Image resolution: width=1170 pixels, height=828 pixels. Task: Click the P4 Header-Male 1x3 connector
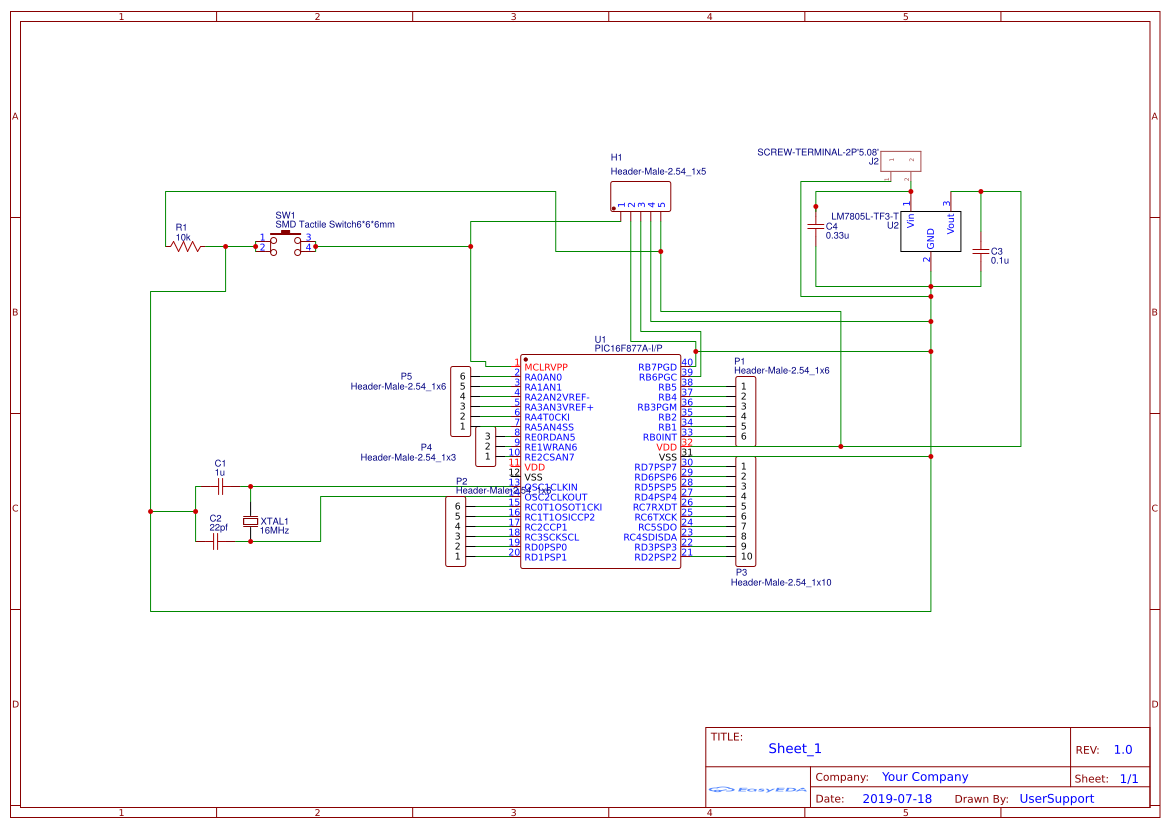[x=489, y=448]
